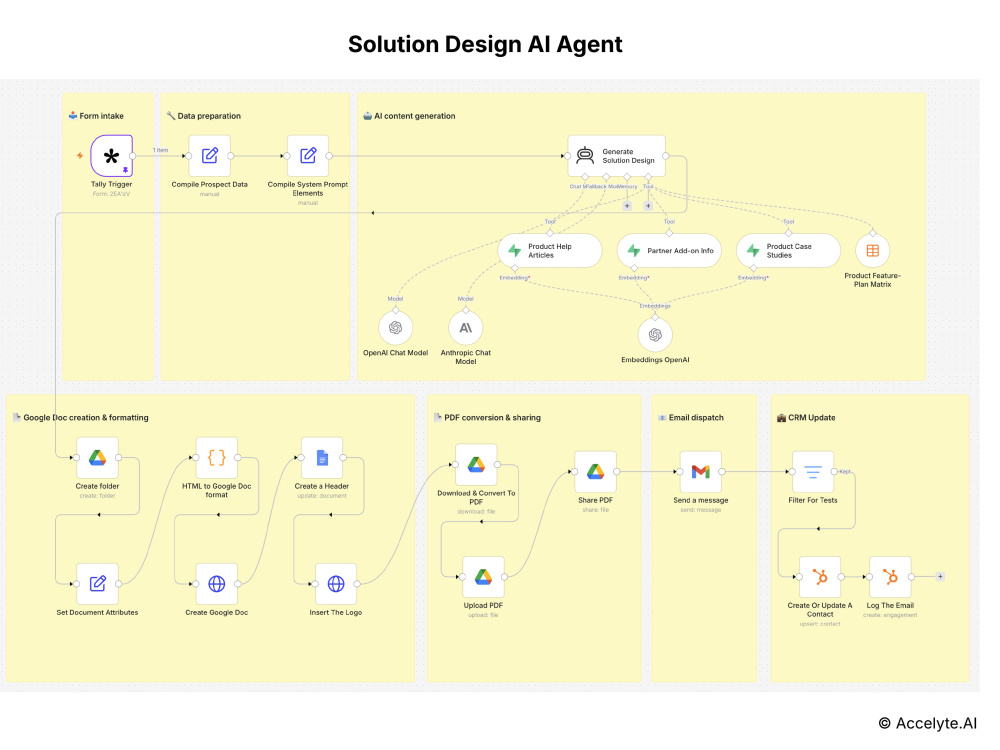This screenshot has width=1000, height=750.
Task: Click the Google Doc creation & formatting title
Action: (x=86, y=418)
